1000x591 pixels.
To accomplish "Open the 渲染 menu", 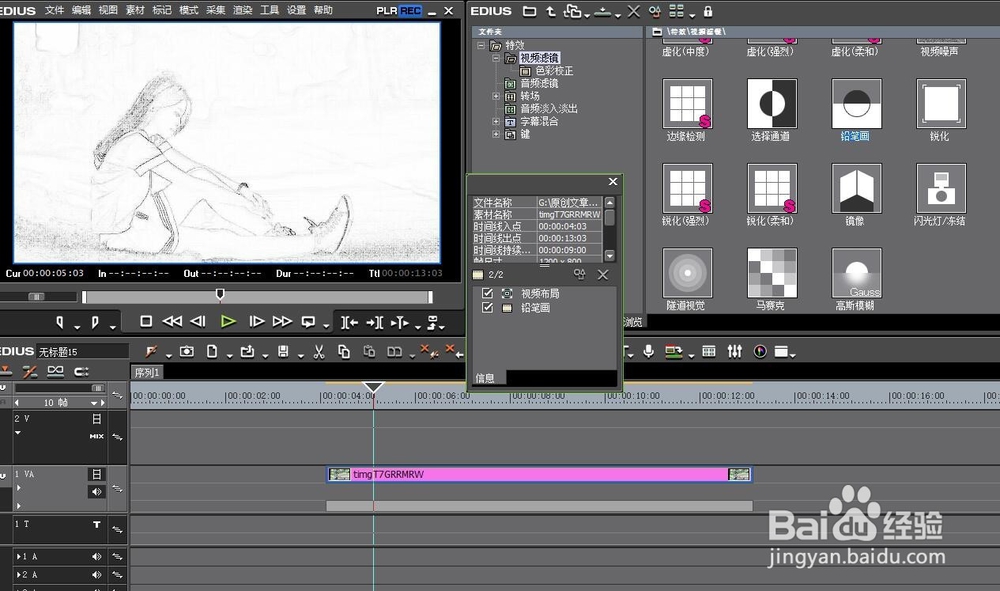I will [242, 10].
